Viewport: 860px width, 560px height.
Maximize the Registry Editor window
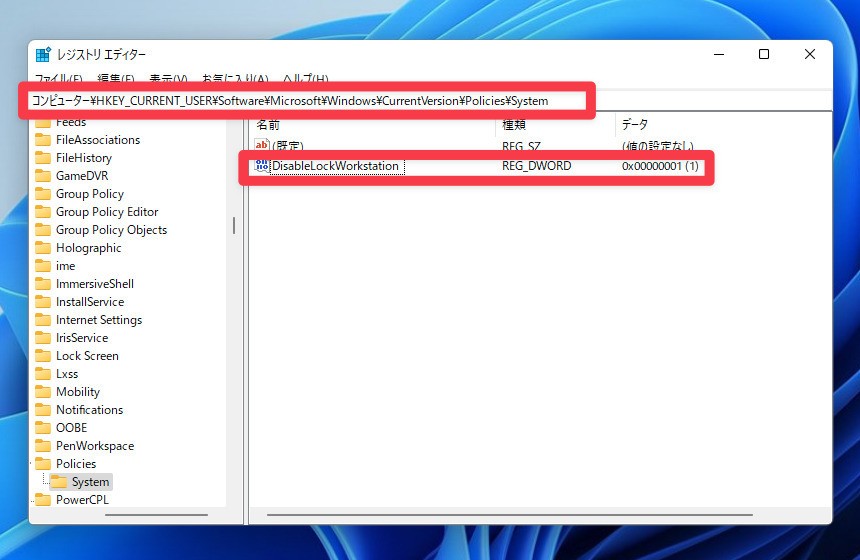[x=764, y=54]
